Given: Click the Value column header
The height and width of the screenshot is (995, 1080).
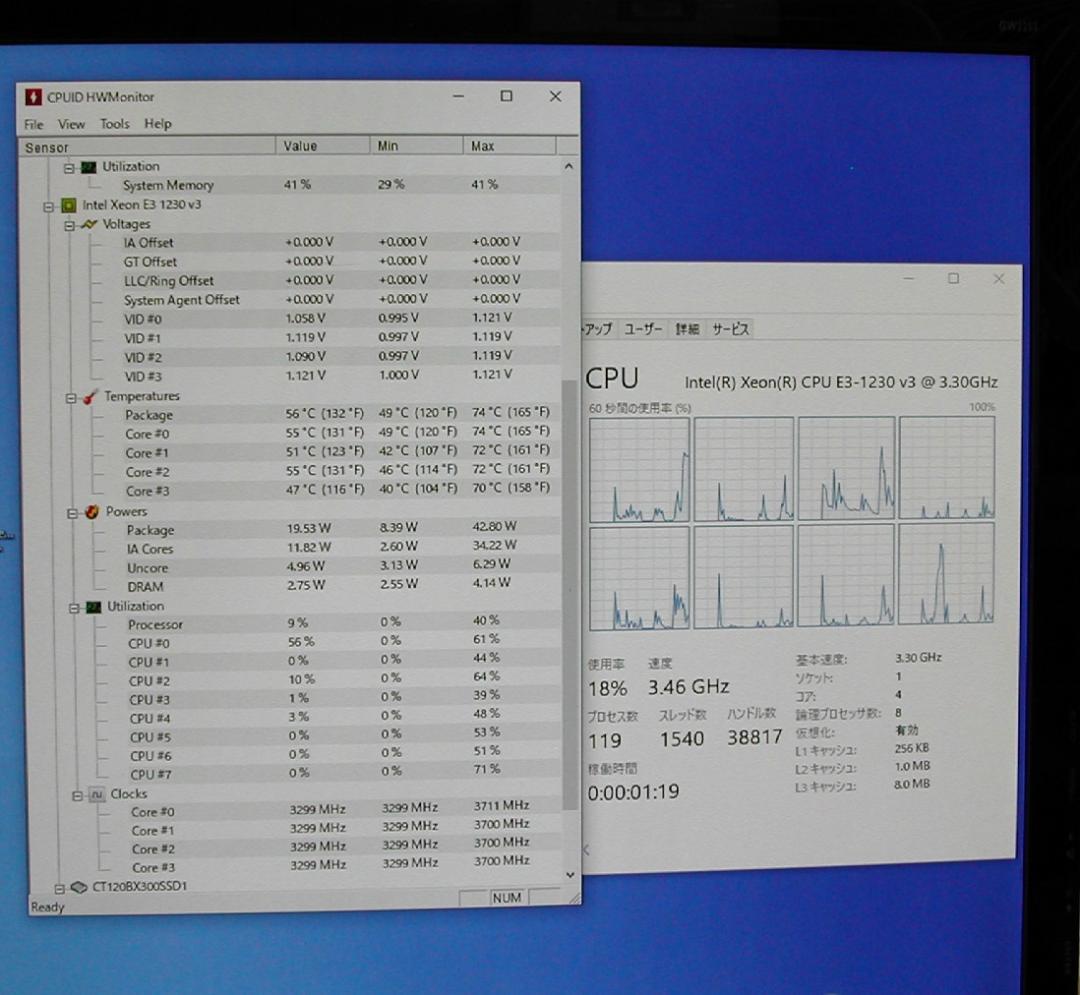Looking at the screenshot, I should (322, 146).
